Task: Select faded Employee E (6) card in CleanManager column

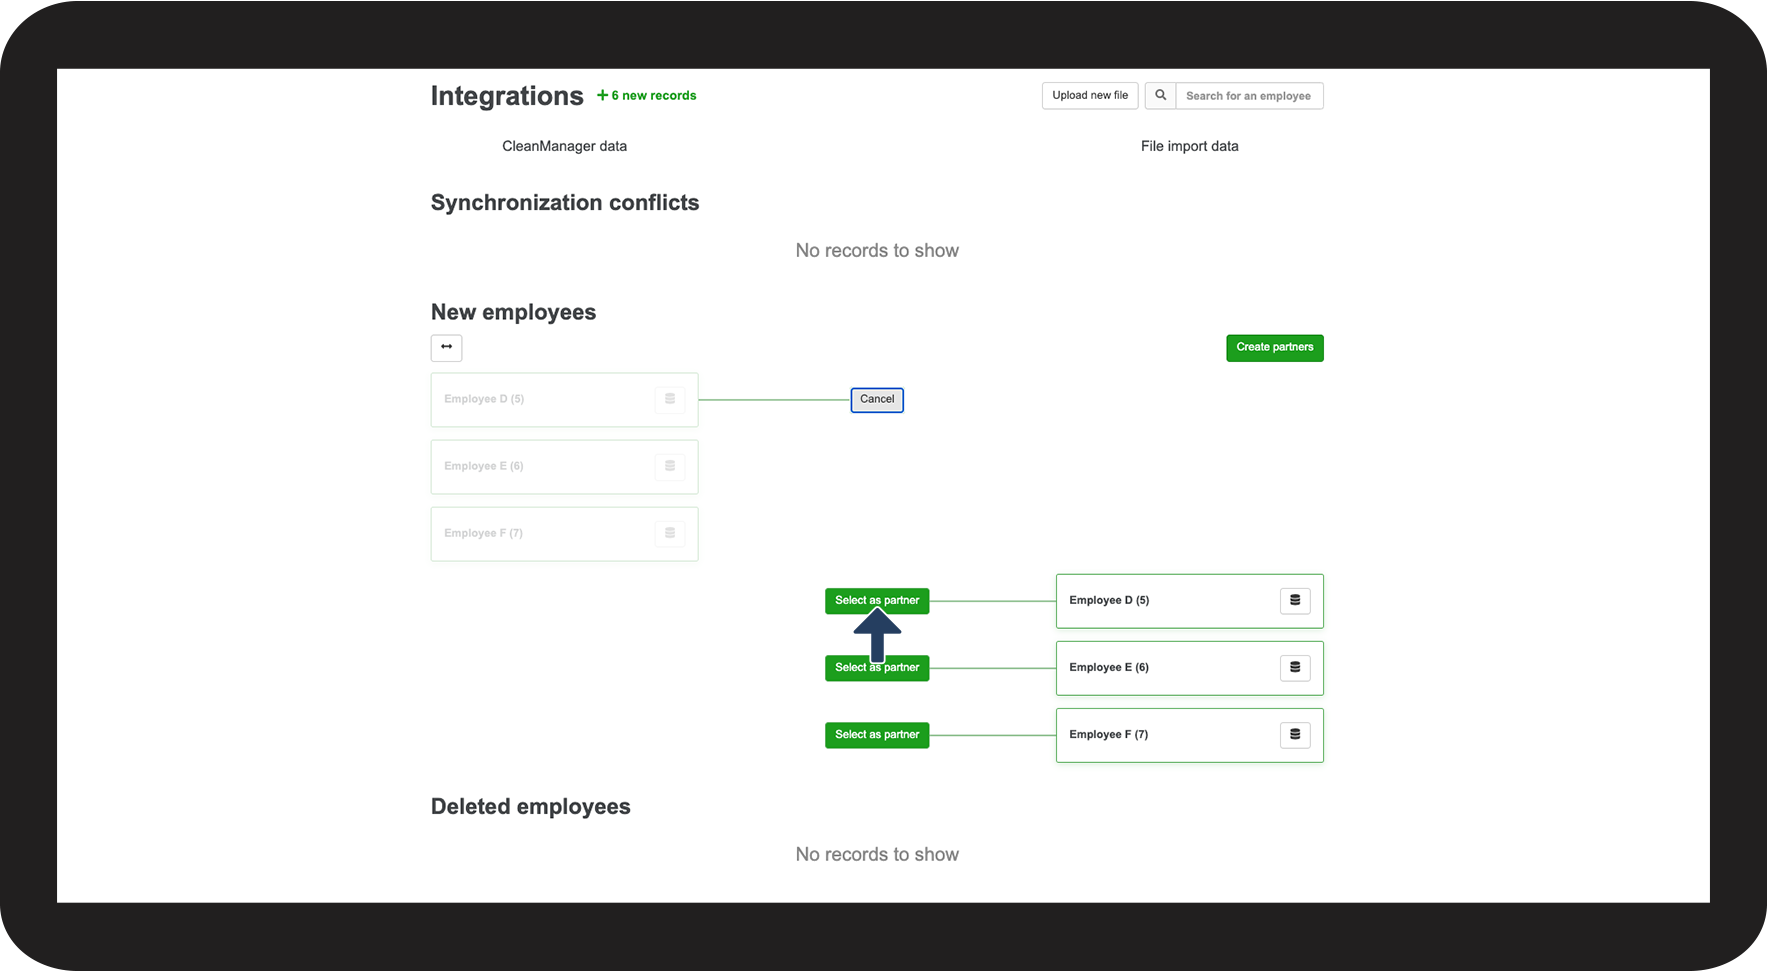Action: pyautogui.click(x=564, y=467)
